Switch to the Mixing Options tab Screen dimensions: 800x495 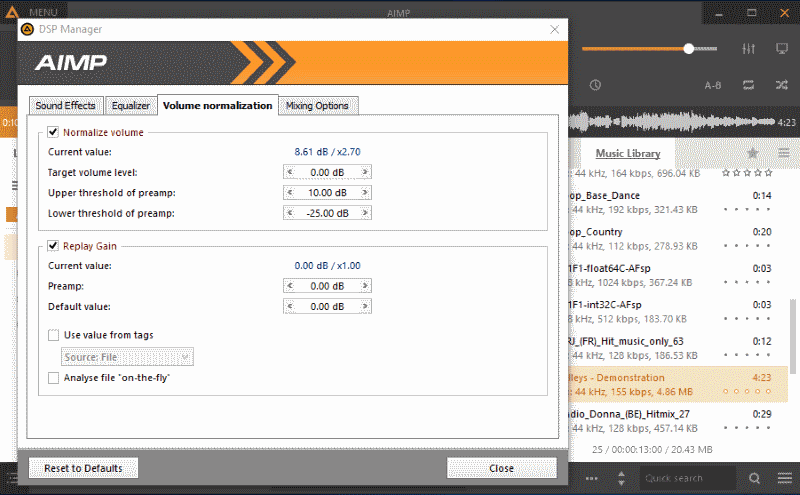[x=317, y=106]
